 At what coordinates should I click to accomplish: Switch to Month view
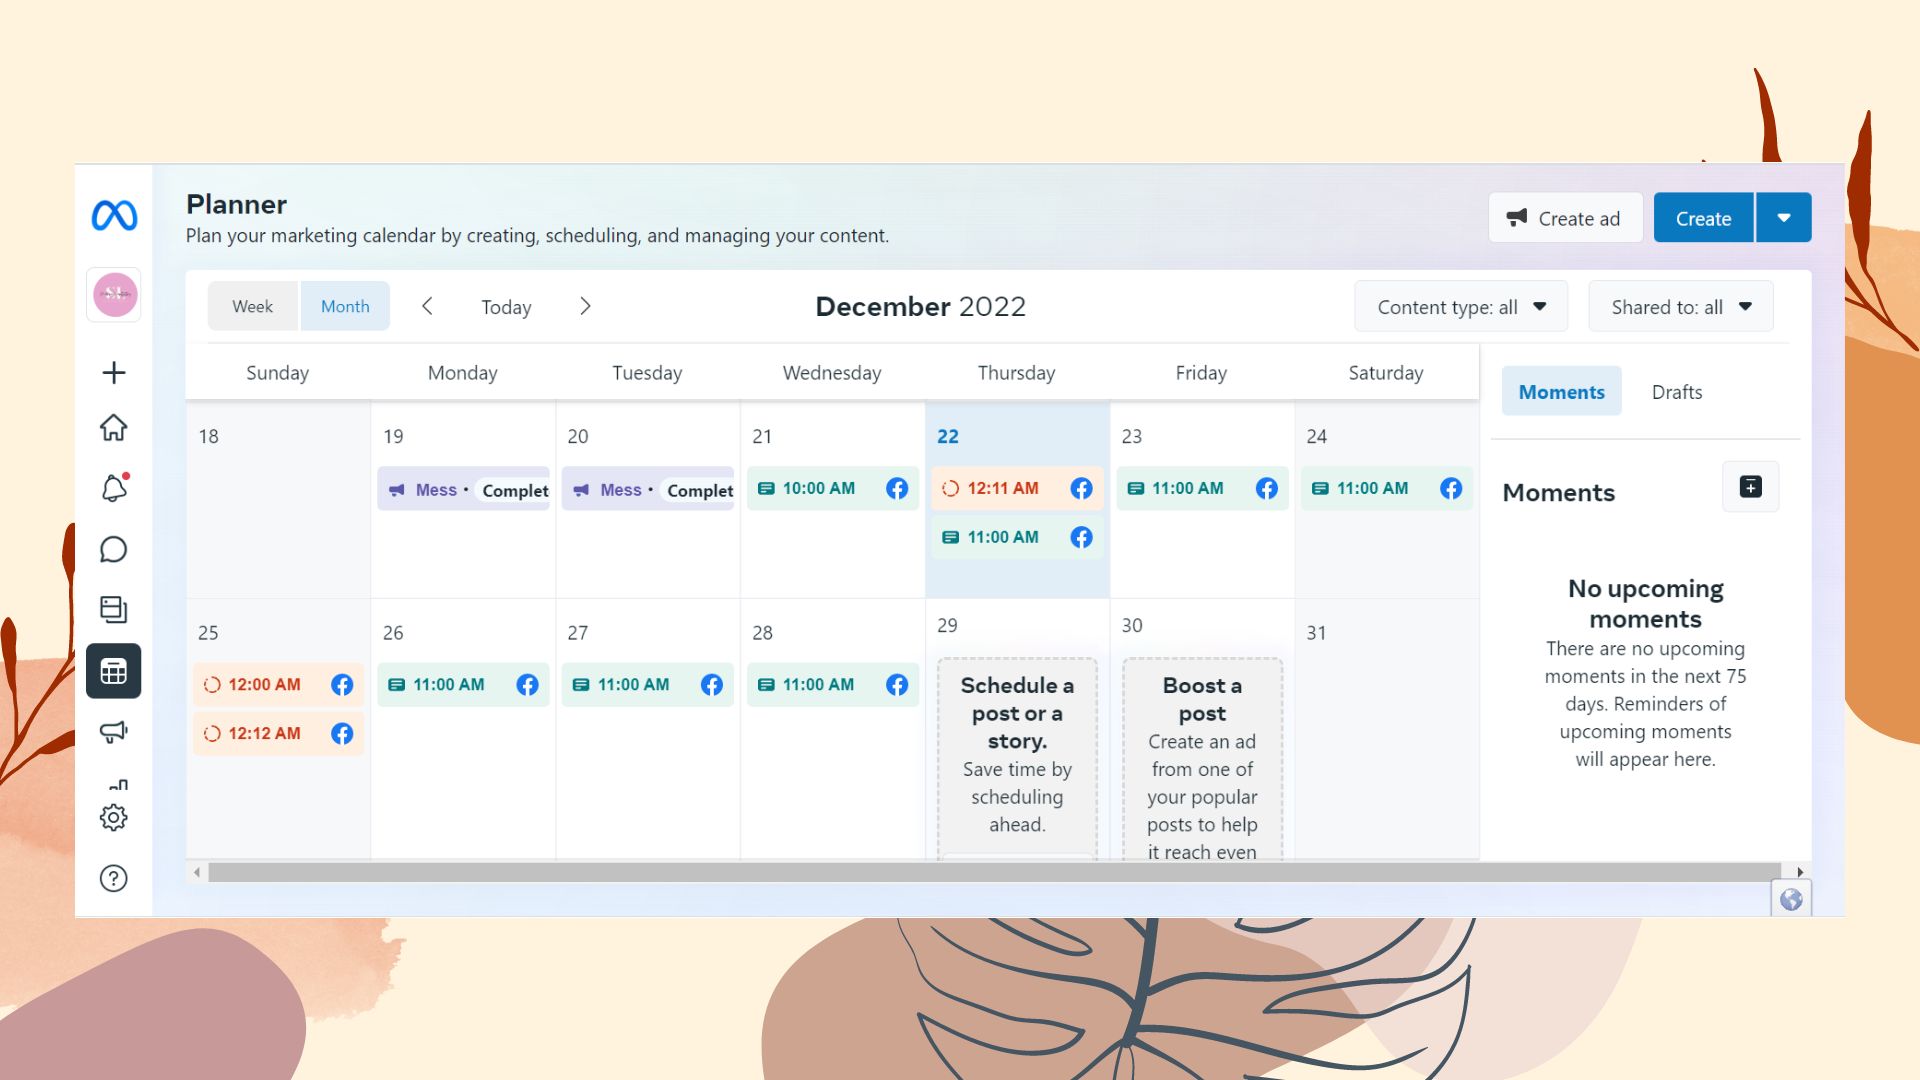click(x=345, y=307)
